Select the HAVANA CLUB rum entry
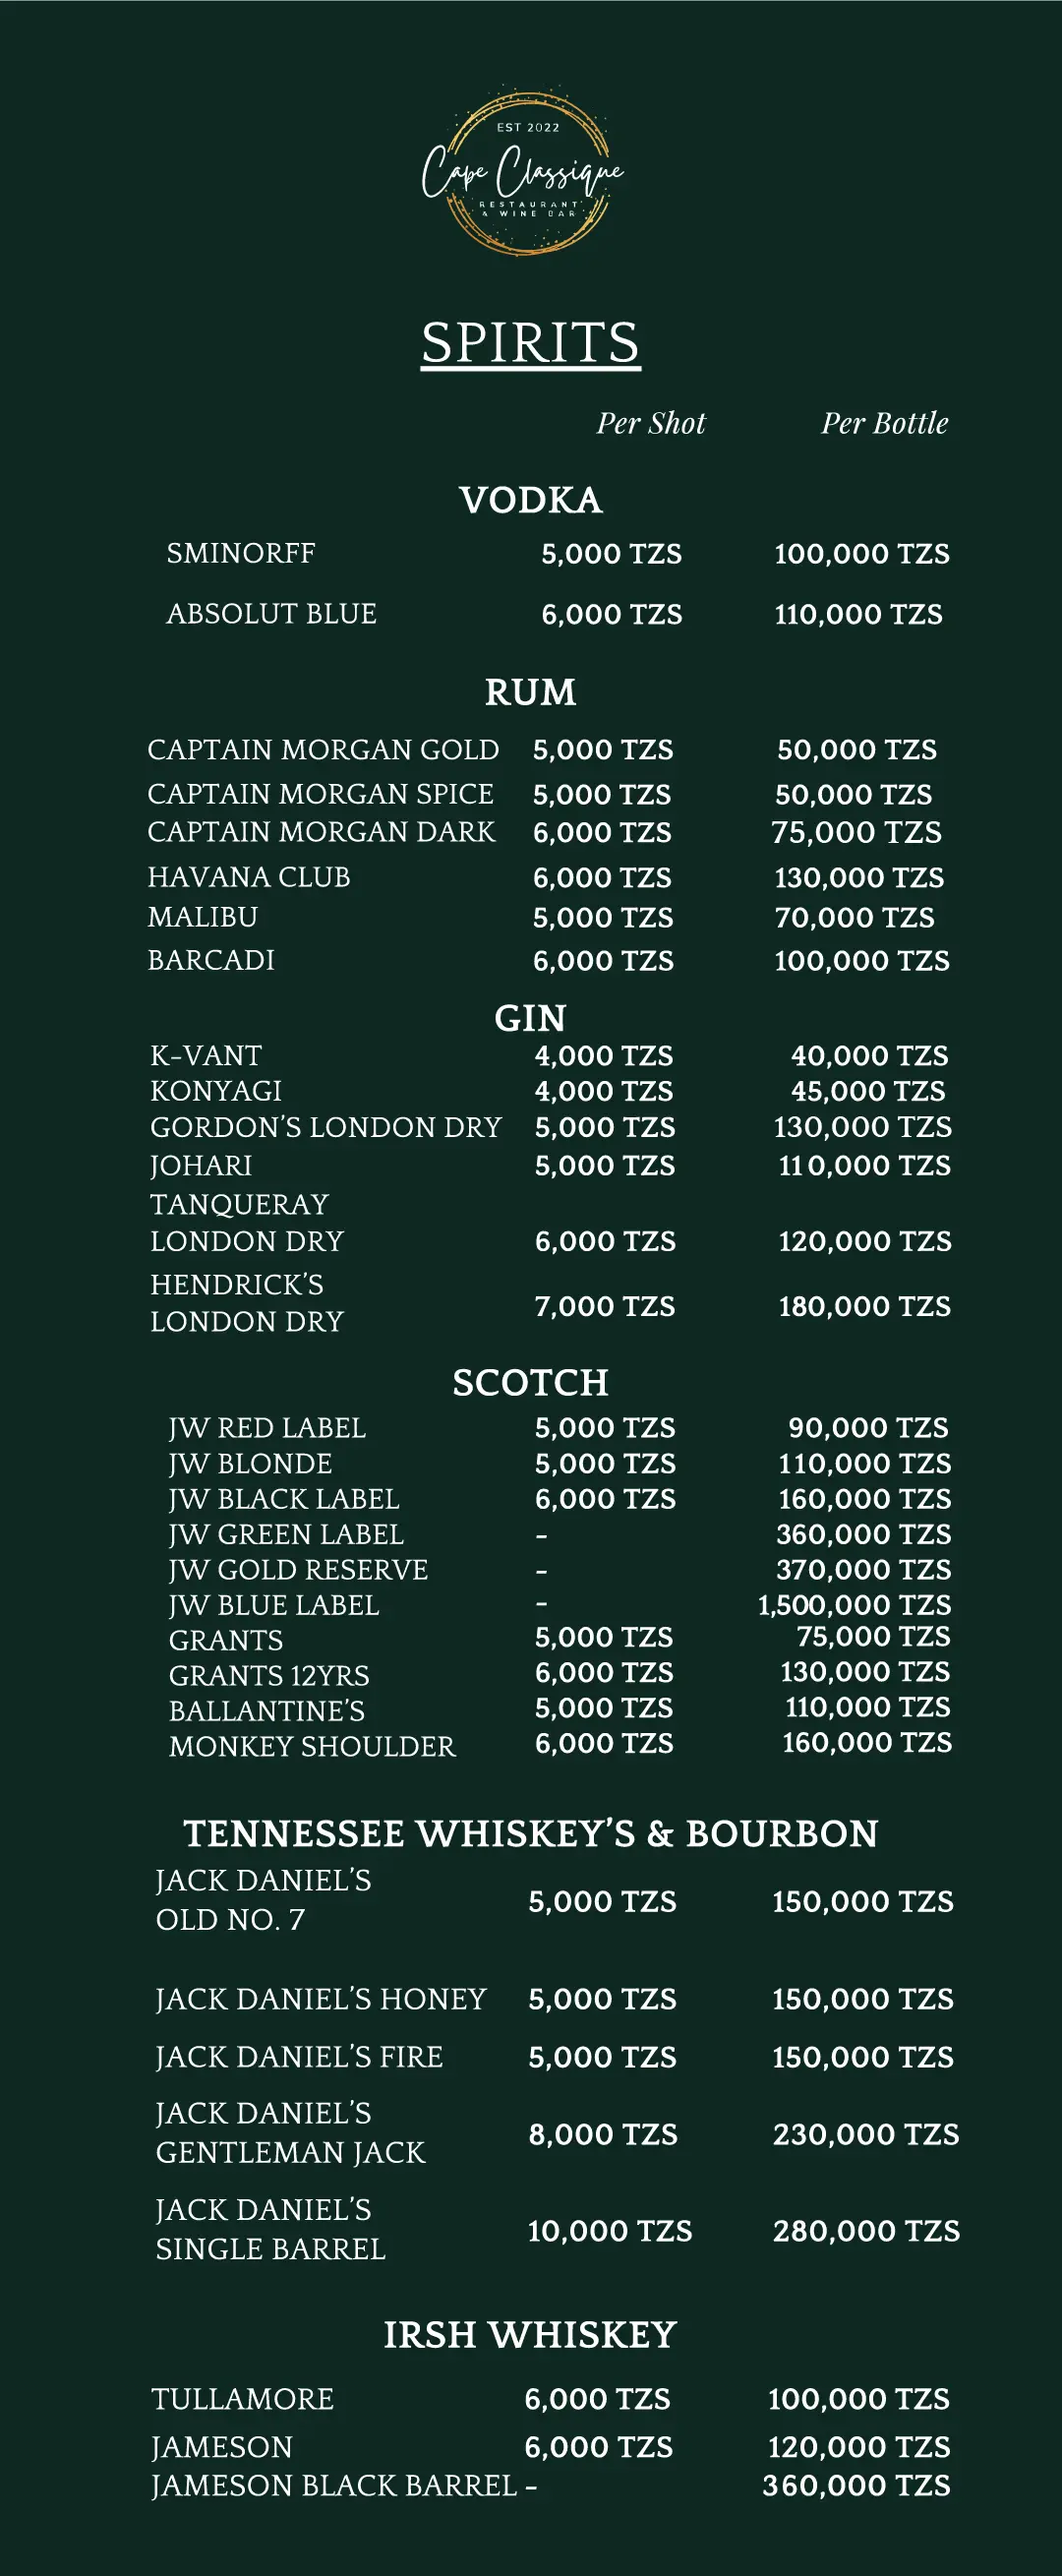The height and width of the screenshot is (2576, 1062). pyautogui.click(x=249, y=877)
